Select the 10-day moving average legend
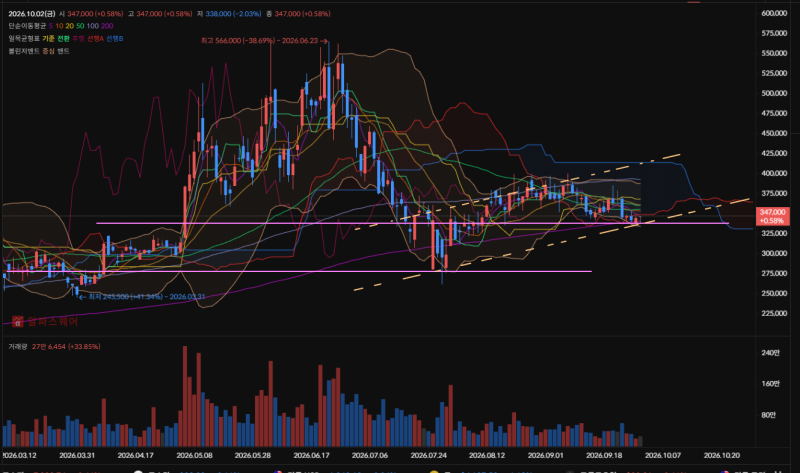The image size is (800, 473). pos(59,26)
